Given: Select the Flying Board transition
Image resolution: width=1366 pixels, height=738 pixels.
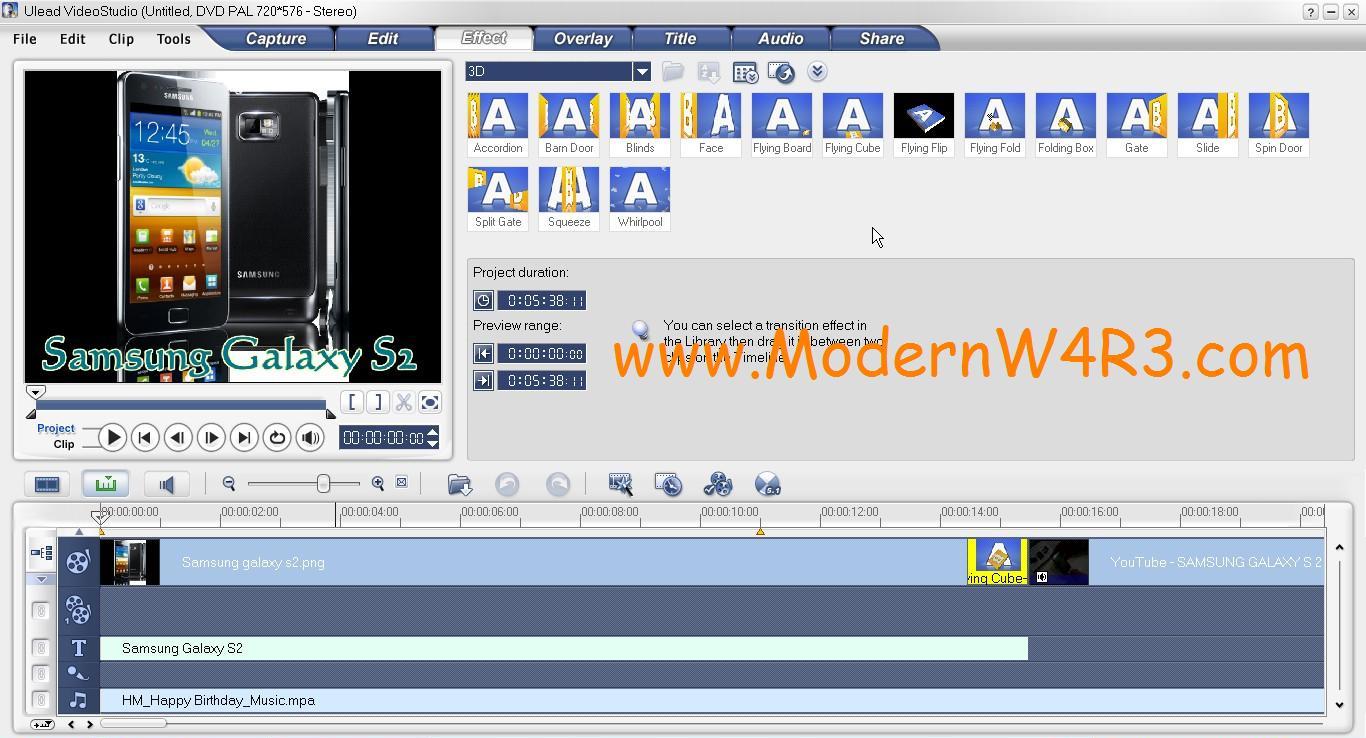Looking at the screenshot, I should (782, 124).
